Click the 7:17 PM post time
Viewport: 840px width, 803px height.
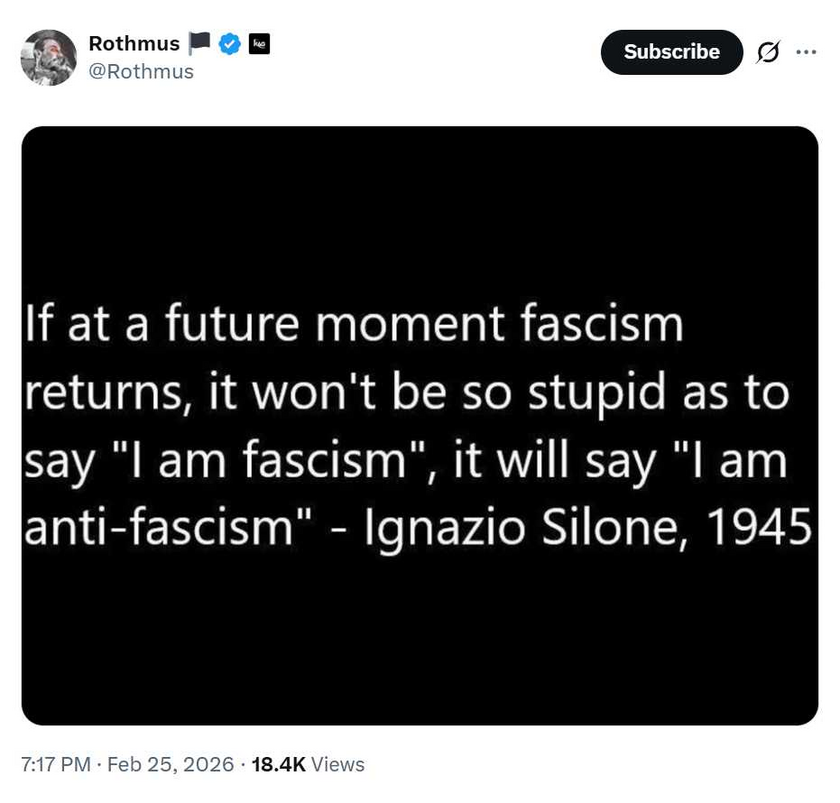[56, 765]
